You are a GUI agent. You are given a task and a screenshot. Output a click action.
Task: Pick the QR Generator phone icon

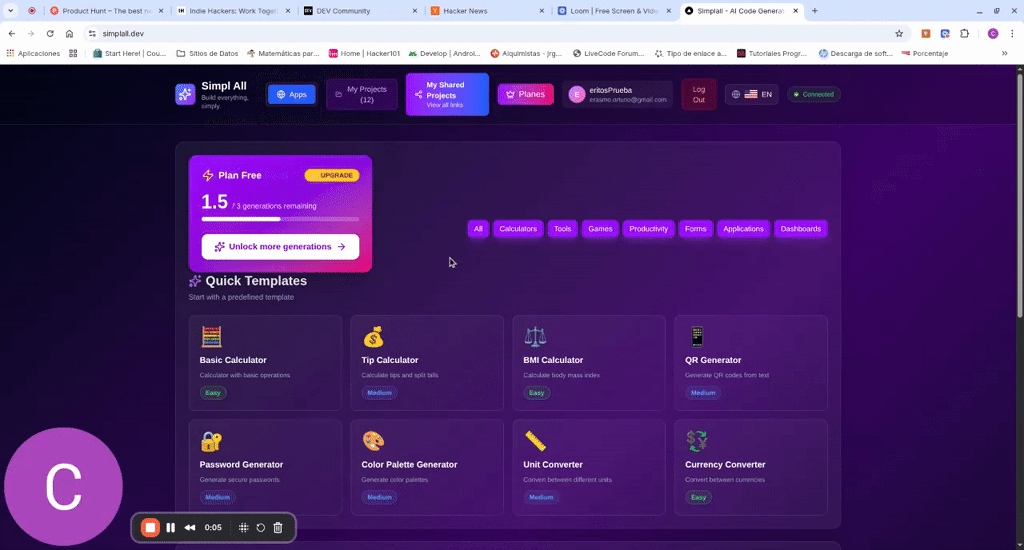[697, 337]
